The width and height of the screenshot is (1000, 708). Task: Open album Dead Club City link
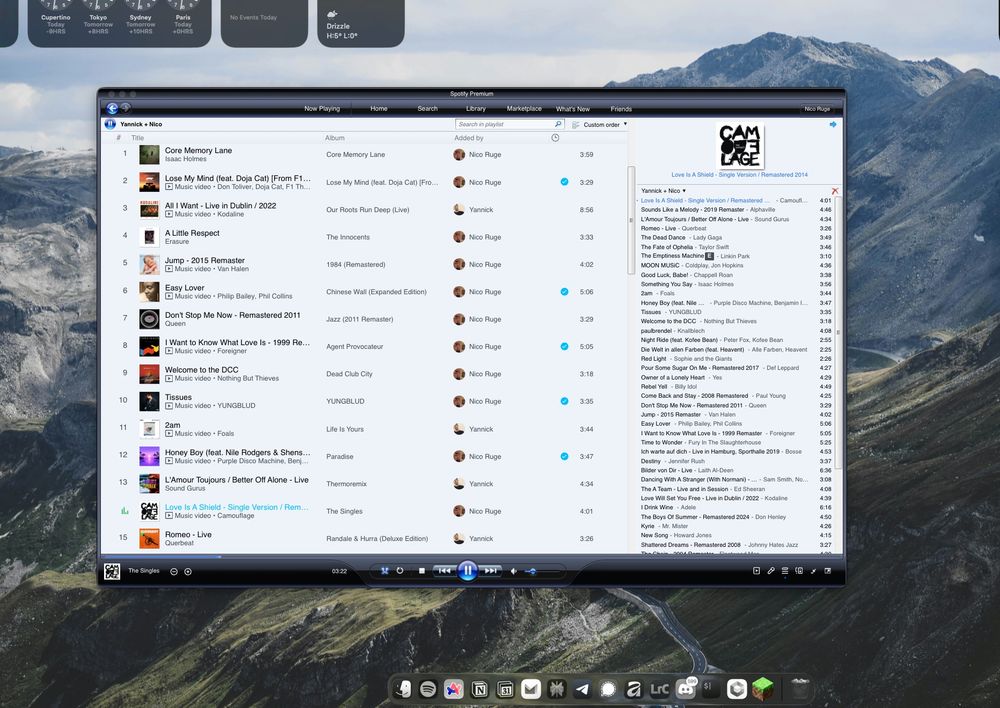pos(349,374)
